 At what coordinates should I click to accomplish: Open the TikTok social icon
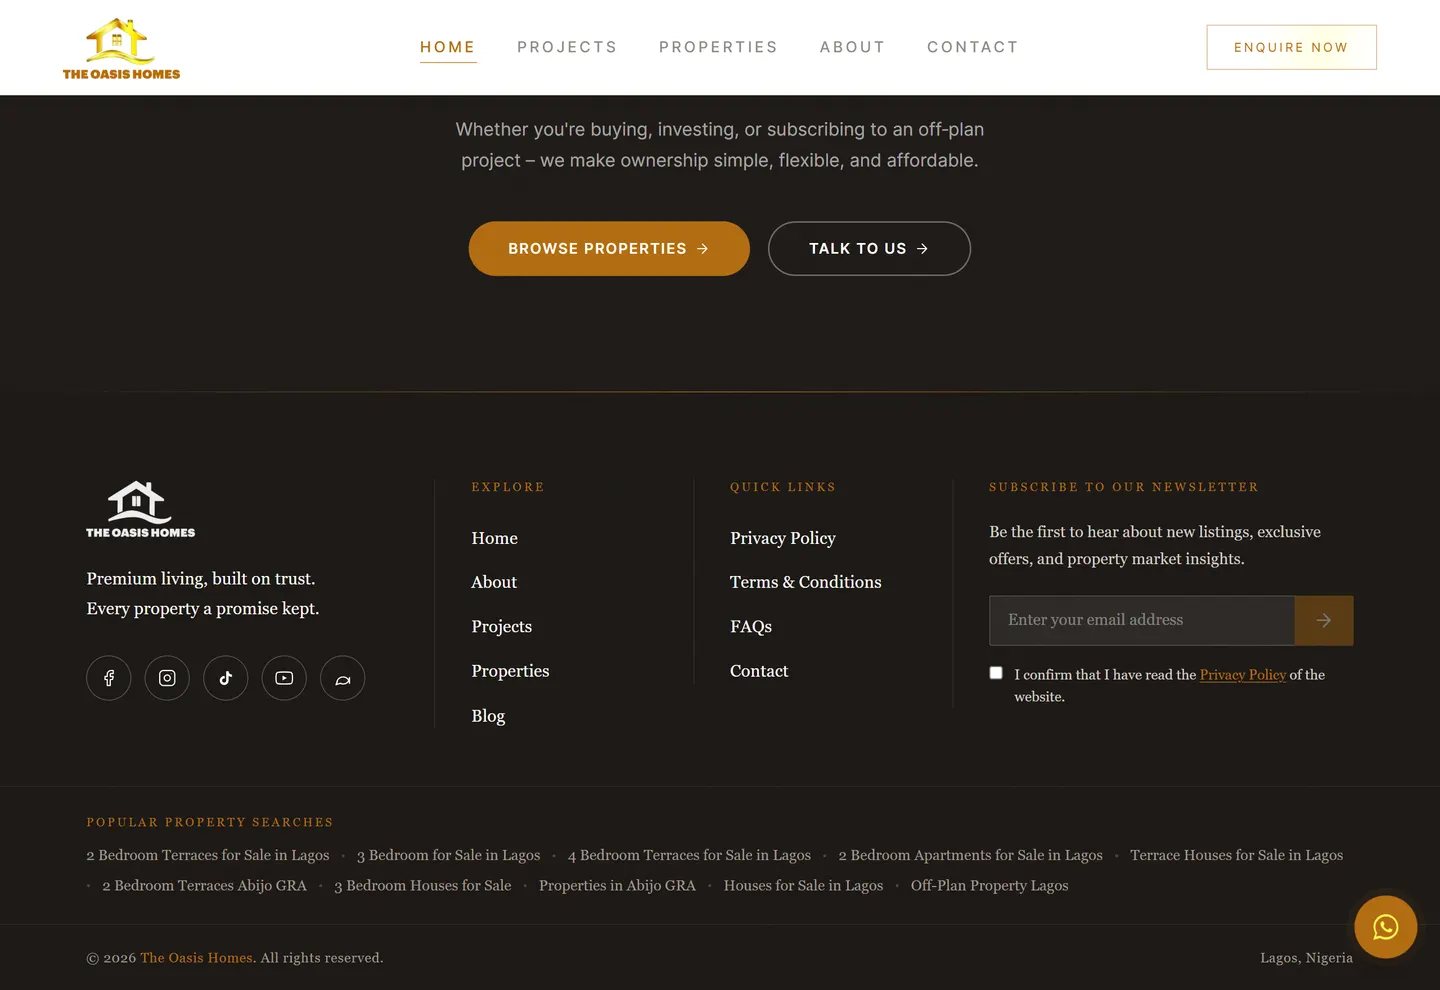point(226,678)
